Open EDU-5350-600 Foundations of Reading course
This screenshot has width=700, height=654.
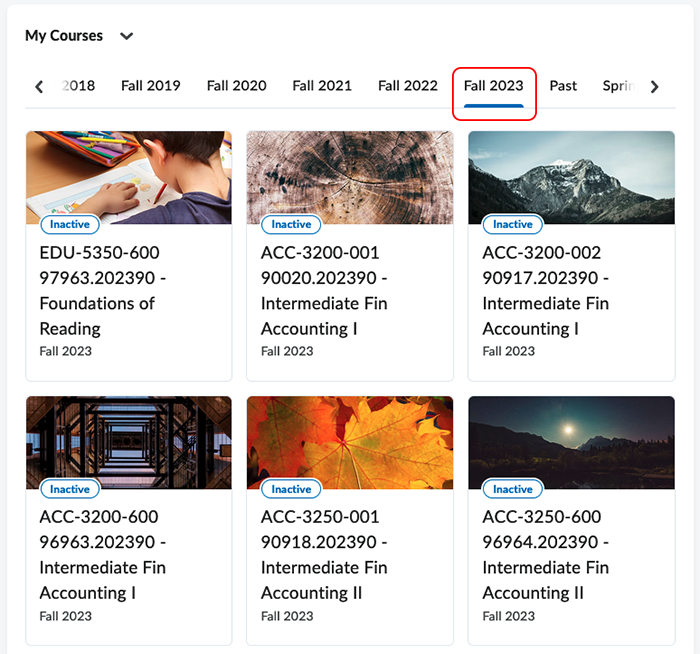tap(98, 290)
